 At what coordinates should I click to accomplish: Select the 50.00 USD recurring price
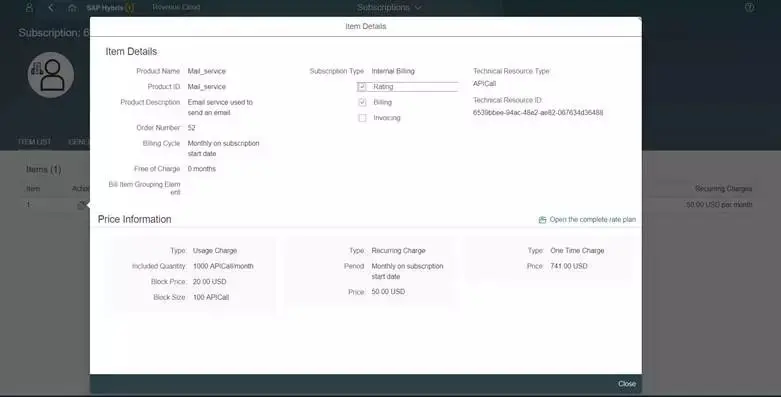tap(388, 292)
